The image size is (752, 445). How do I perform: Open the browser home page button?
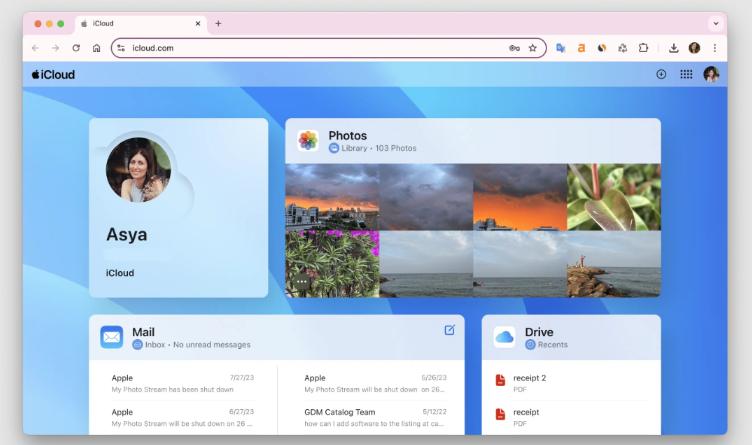coord(96,48)
